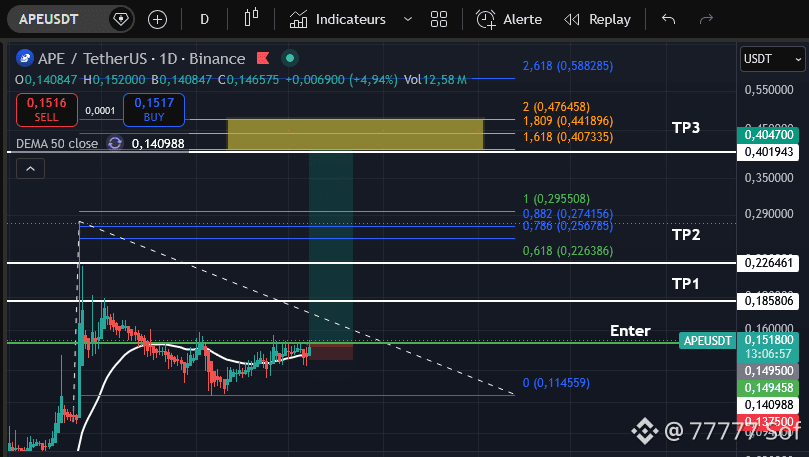Image resolution: width=809 pixels, height=457 pixels.
Task: Click the Enter text label
Action: pos(630,331)
